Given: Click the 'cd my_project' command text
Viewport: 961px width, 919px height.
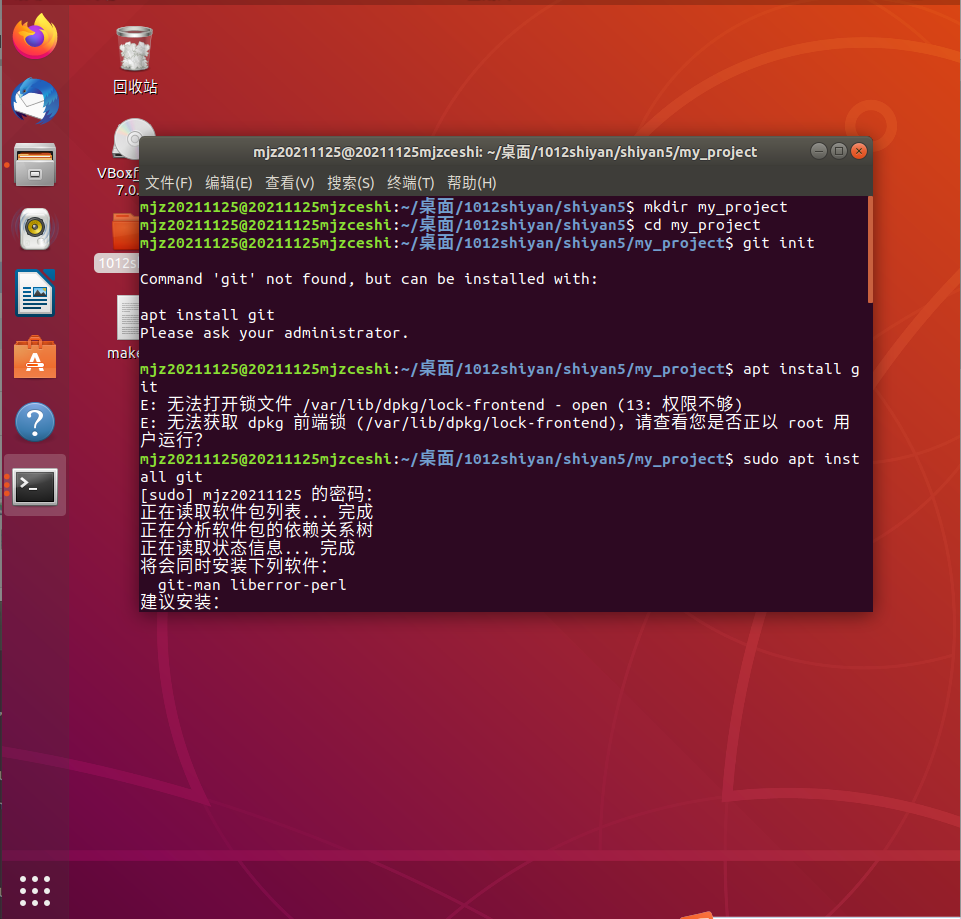Looking at the screenshot, I should click(x=702, y=225).
